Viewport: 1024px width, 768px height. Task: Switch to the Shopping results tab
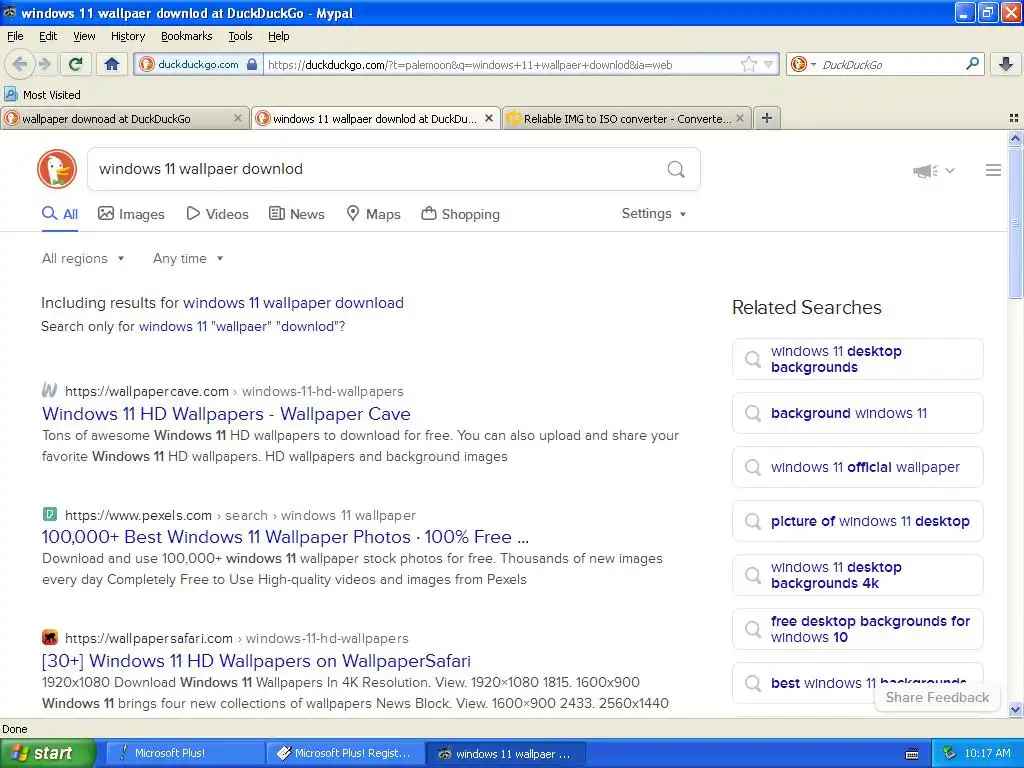[x=460, y=214]
